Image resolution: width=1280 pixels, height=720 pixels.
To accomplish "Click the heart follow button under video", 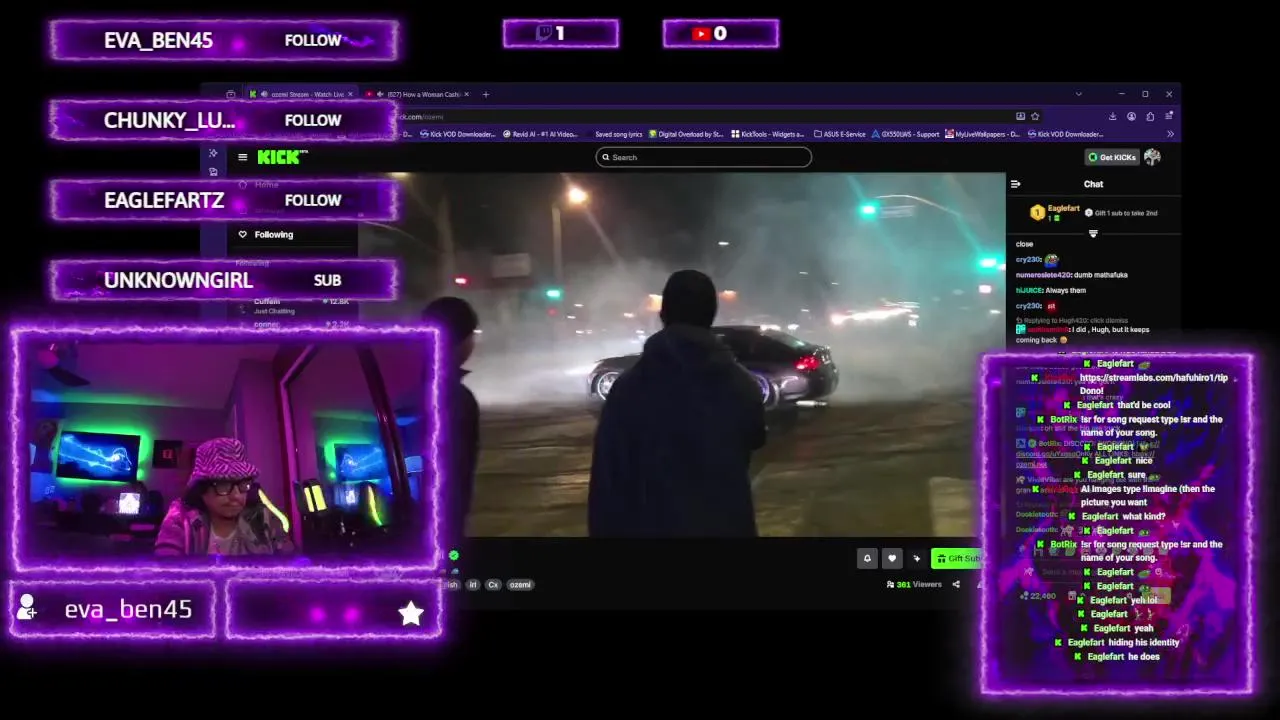I will pyautogui.click(x=892, y=558).
